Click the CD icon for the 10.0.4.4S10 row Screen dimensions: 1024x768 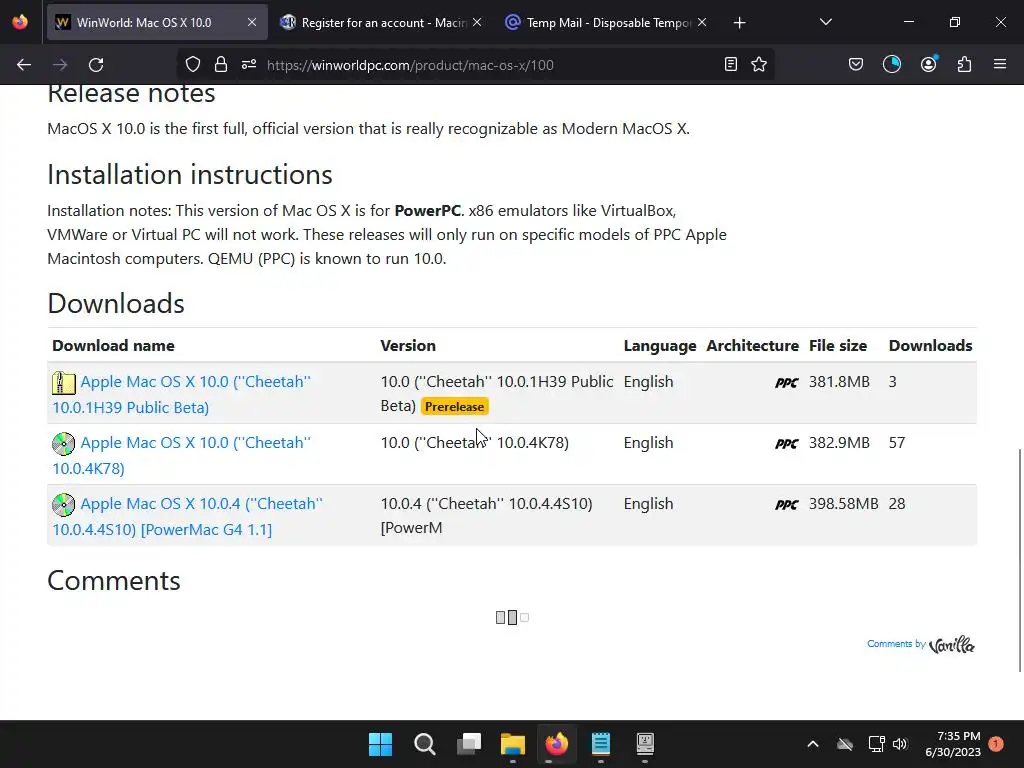click(63, 505)
